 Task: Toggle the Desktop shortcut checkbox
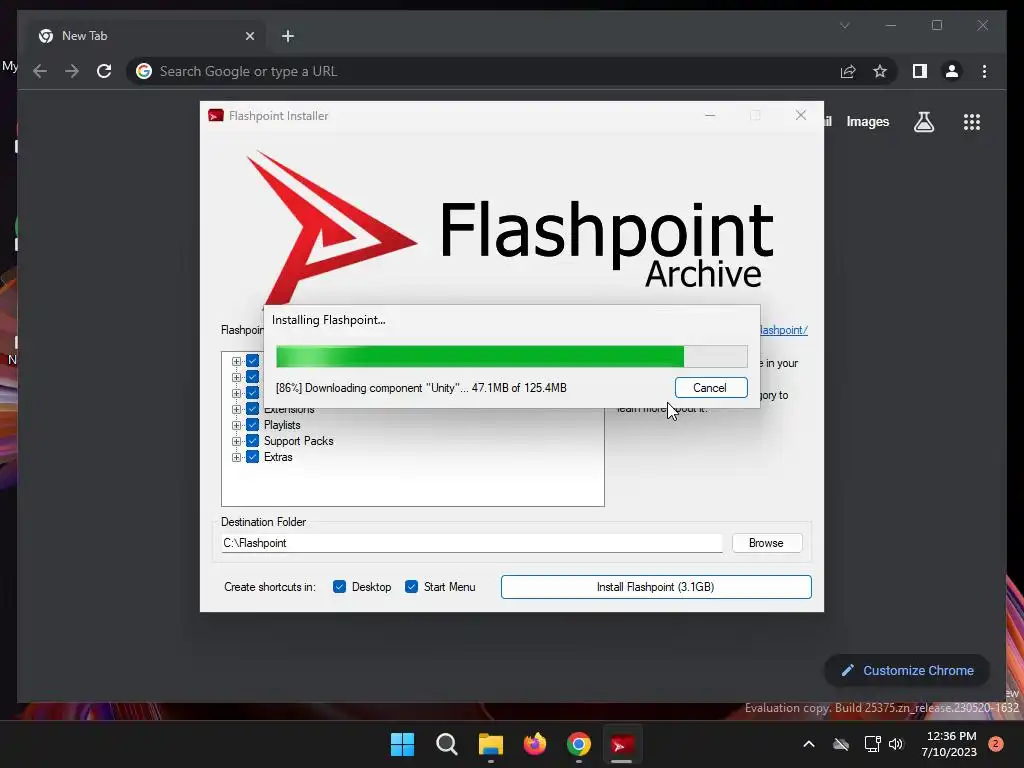coord(340,586)
